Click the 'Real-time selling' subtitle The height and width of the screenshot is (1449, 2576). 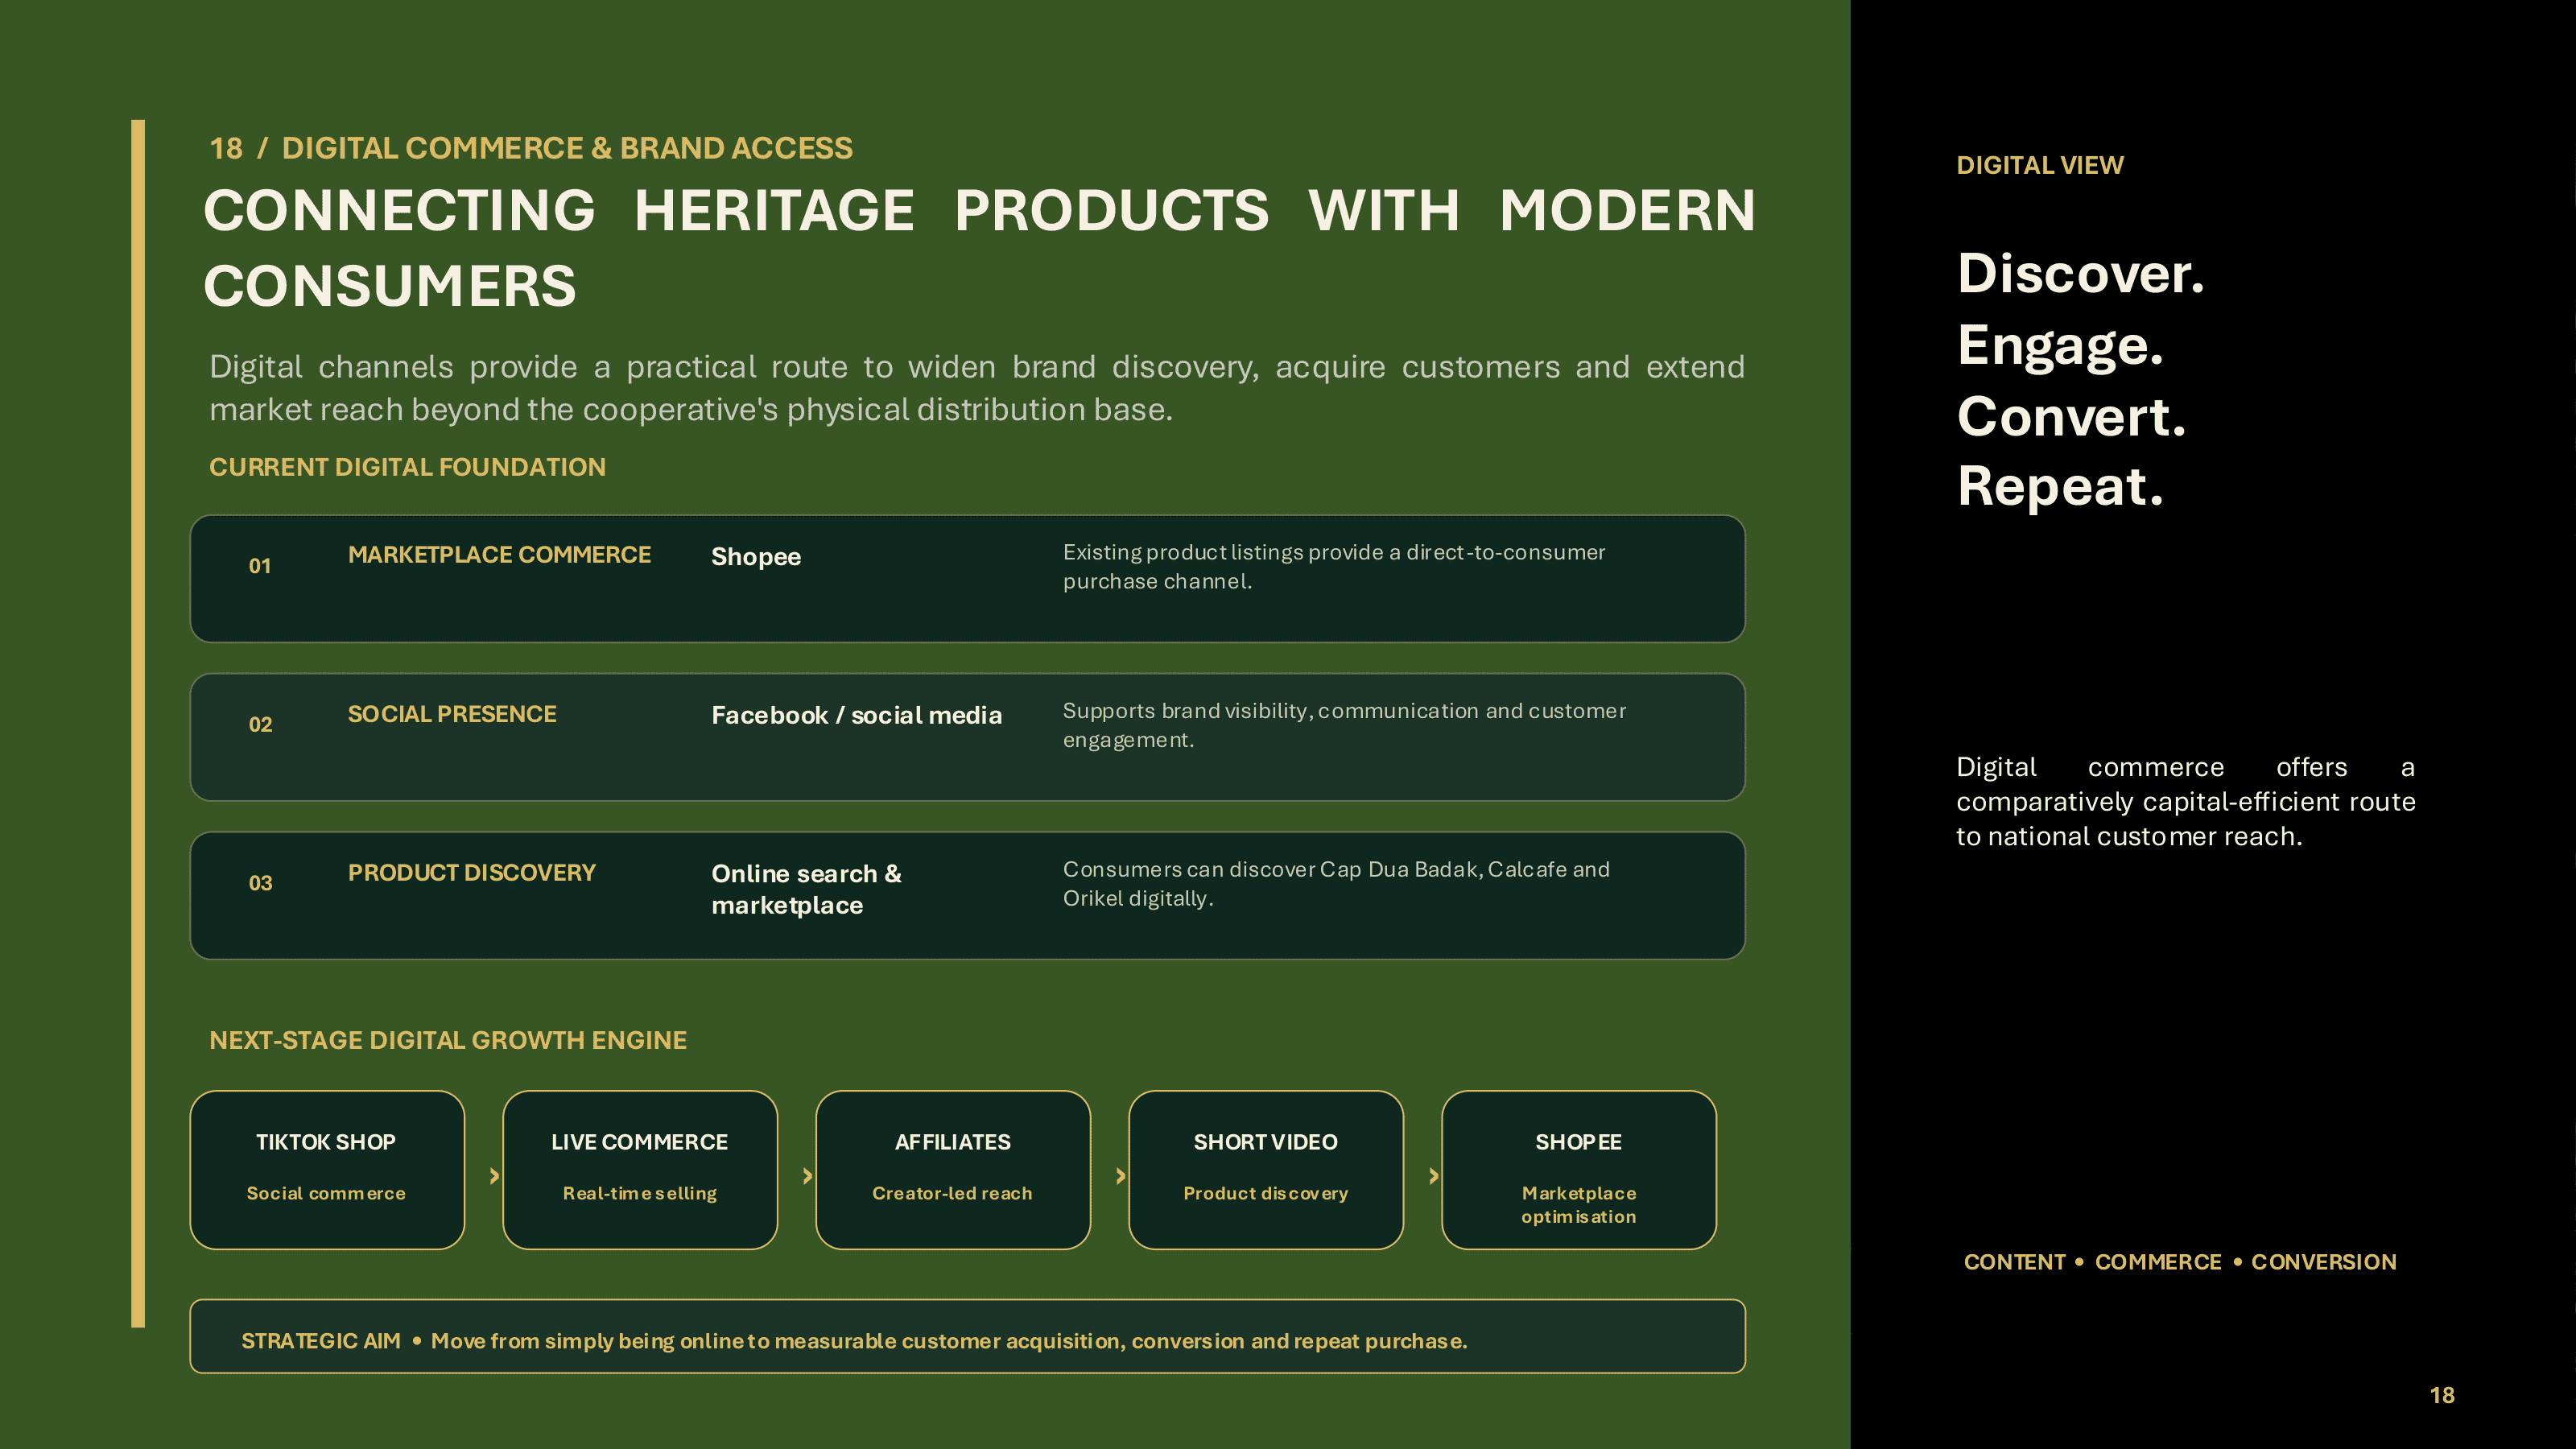[x=640, y=1193]
